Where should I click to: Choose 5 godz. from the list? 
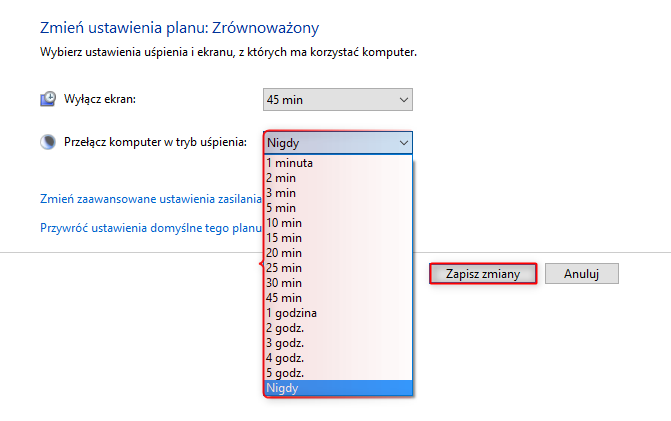[338, 373]
